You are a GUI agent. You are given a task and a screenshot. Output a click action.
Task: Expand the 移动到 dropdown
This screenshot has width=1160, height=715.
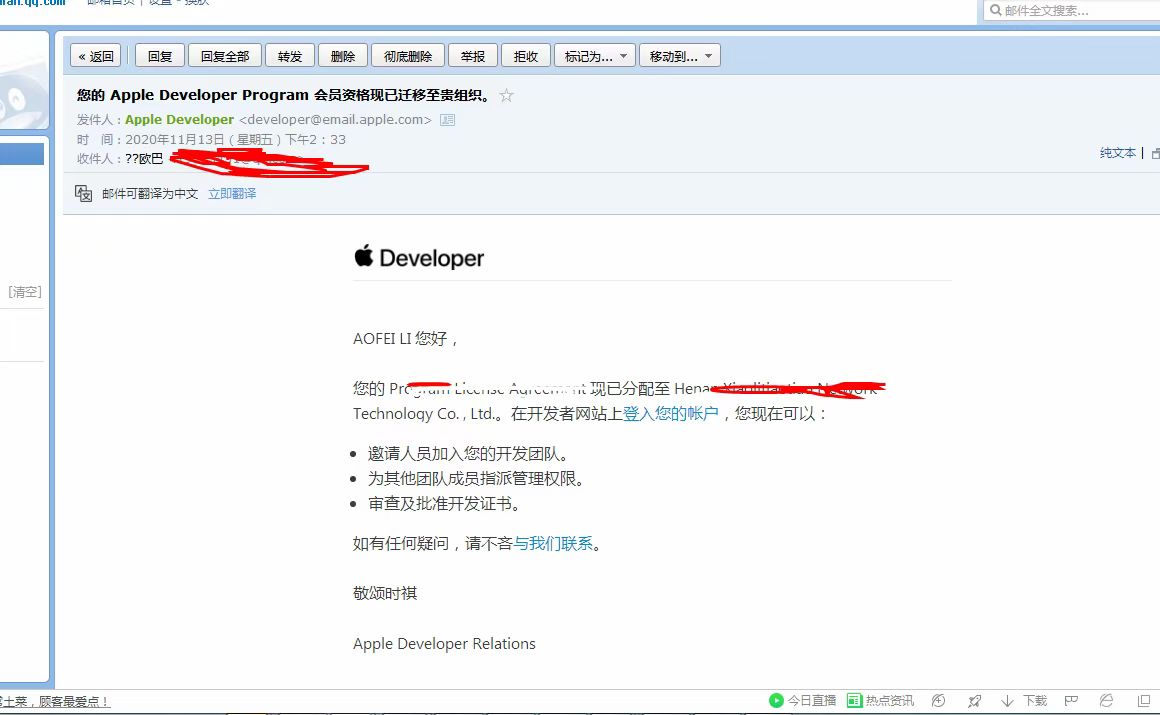tap(682, 56)
